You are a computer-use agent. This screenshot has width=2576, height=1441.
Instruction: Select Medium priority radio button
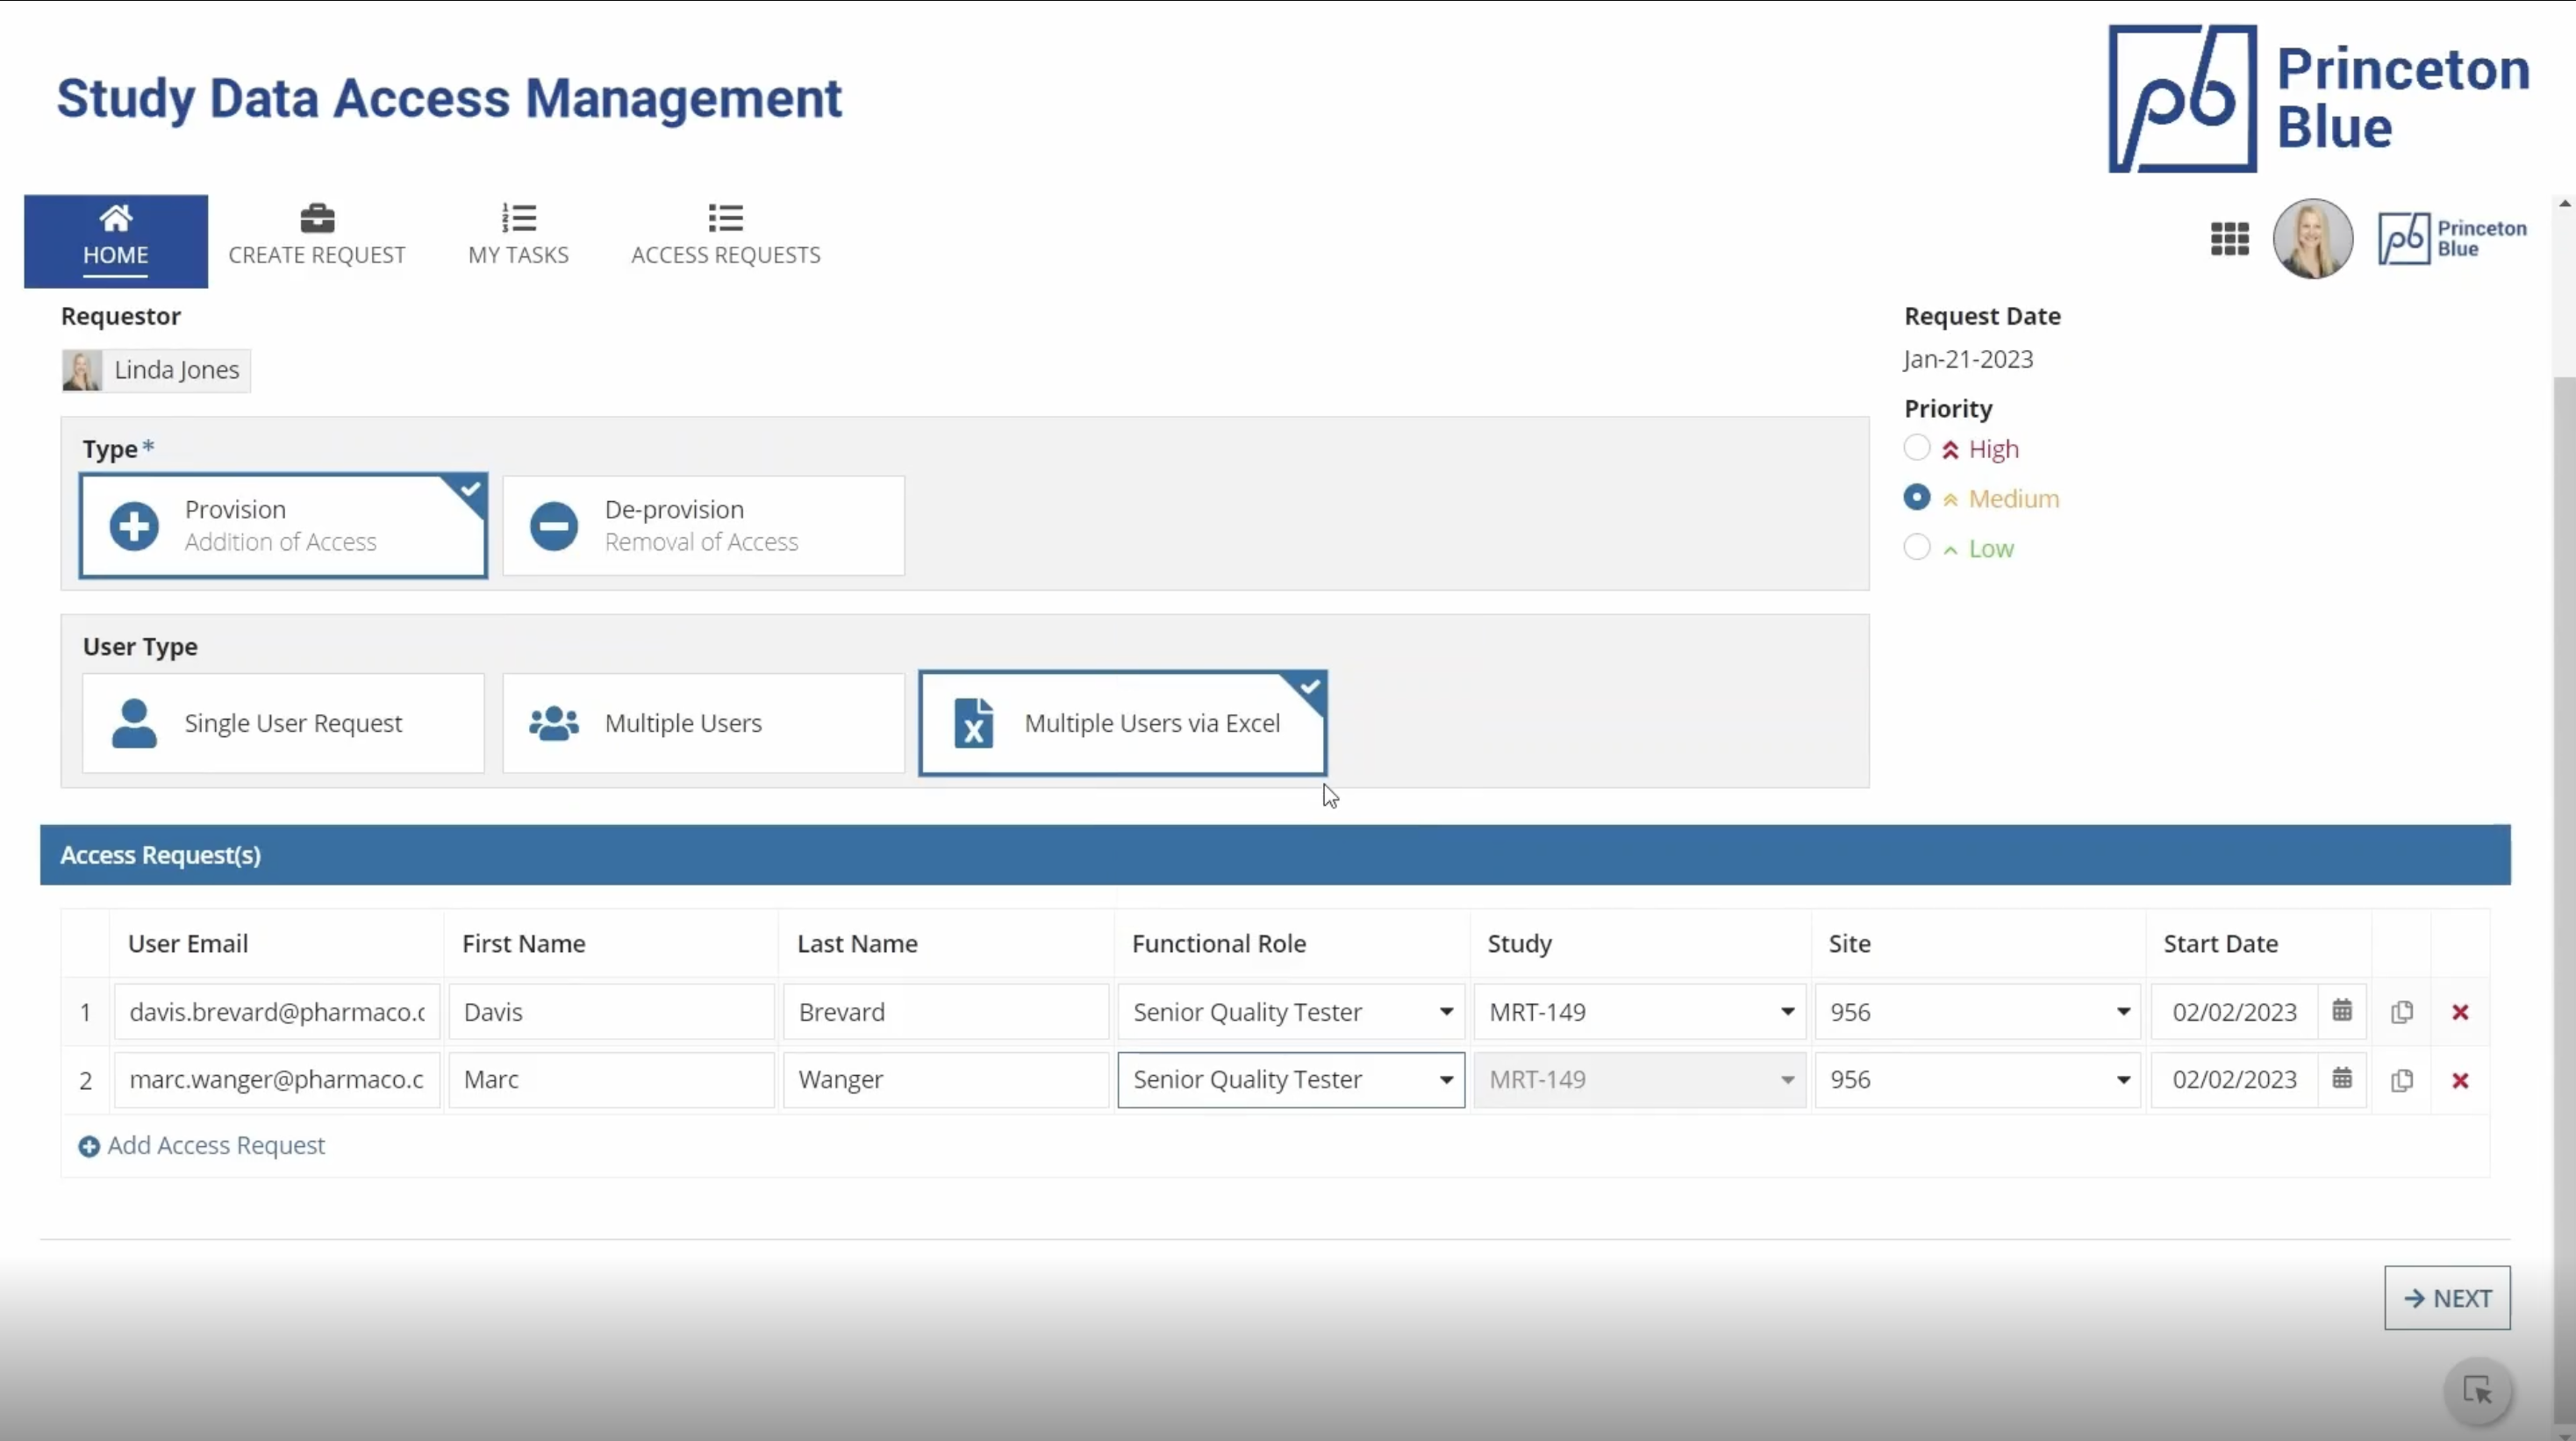(x=1916, y=497)
